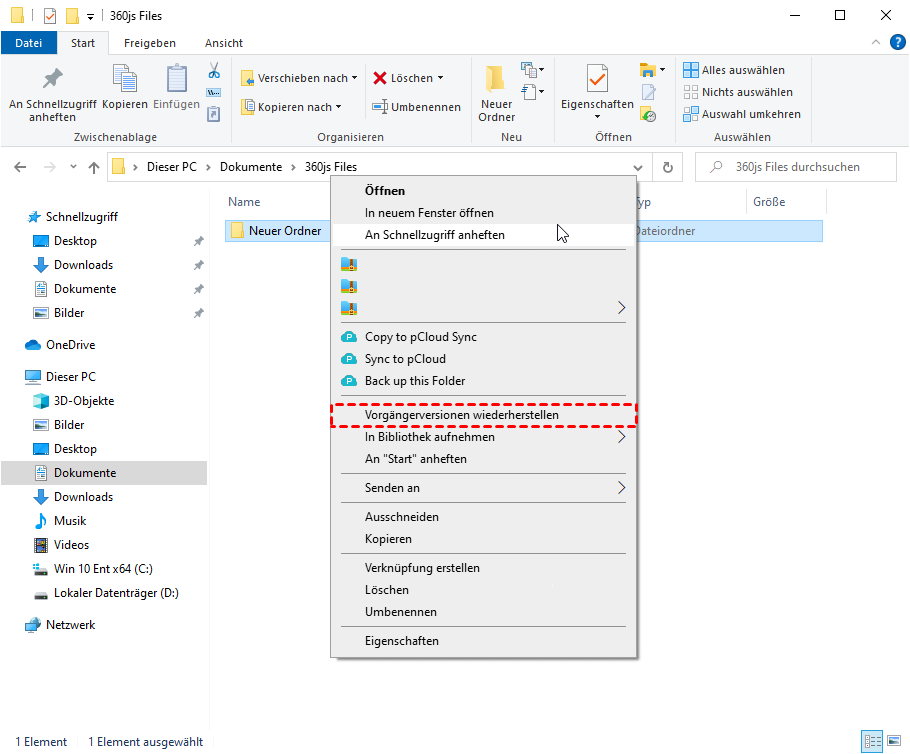Click the Kopieren ribbon icon

125,80
